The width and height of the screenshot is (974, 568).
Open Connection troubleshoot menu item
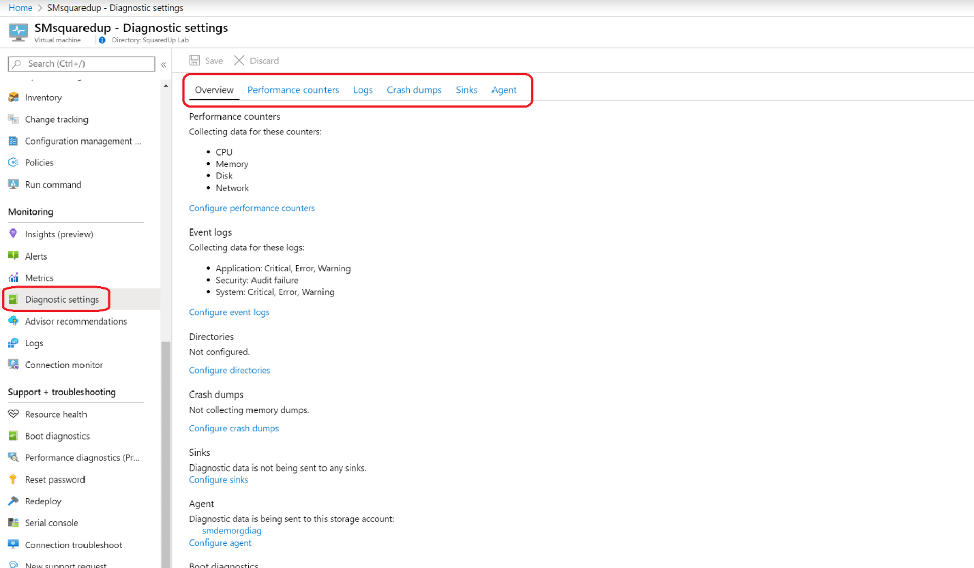(73, 545)
